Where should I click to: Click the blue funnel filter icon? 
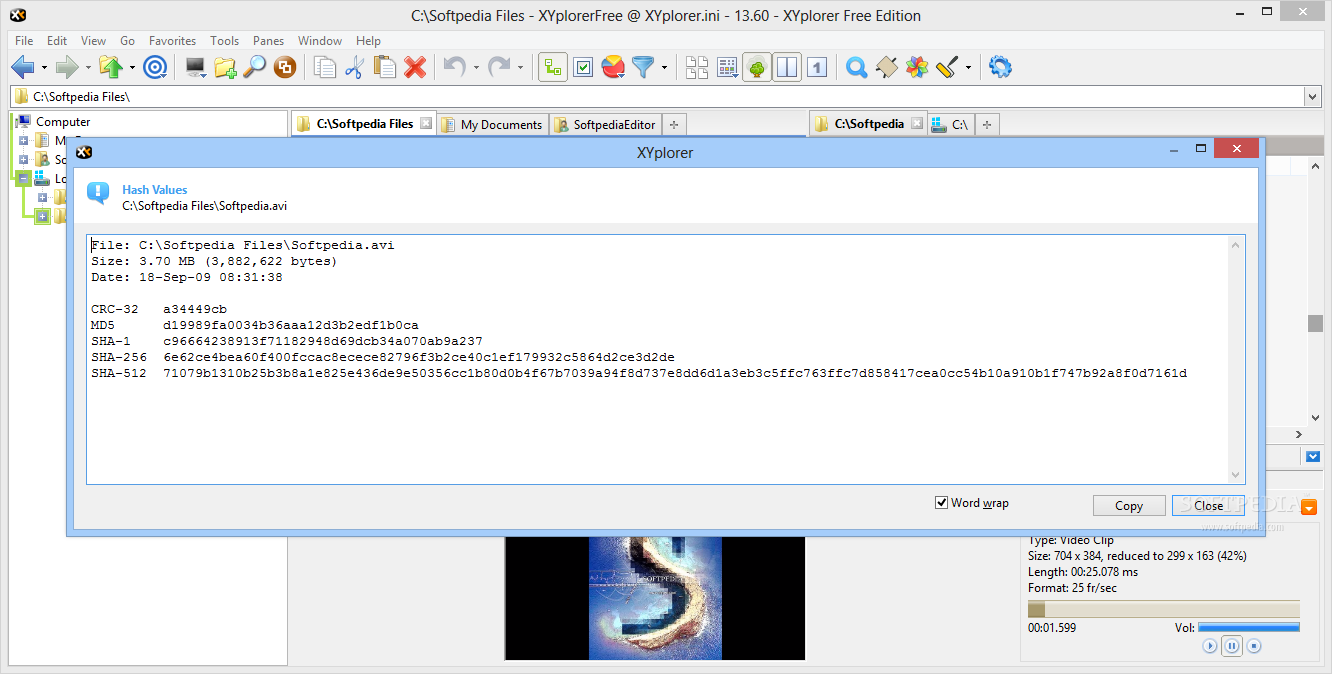click(x=643, y=67)
